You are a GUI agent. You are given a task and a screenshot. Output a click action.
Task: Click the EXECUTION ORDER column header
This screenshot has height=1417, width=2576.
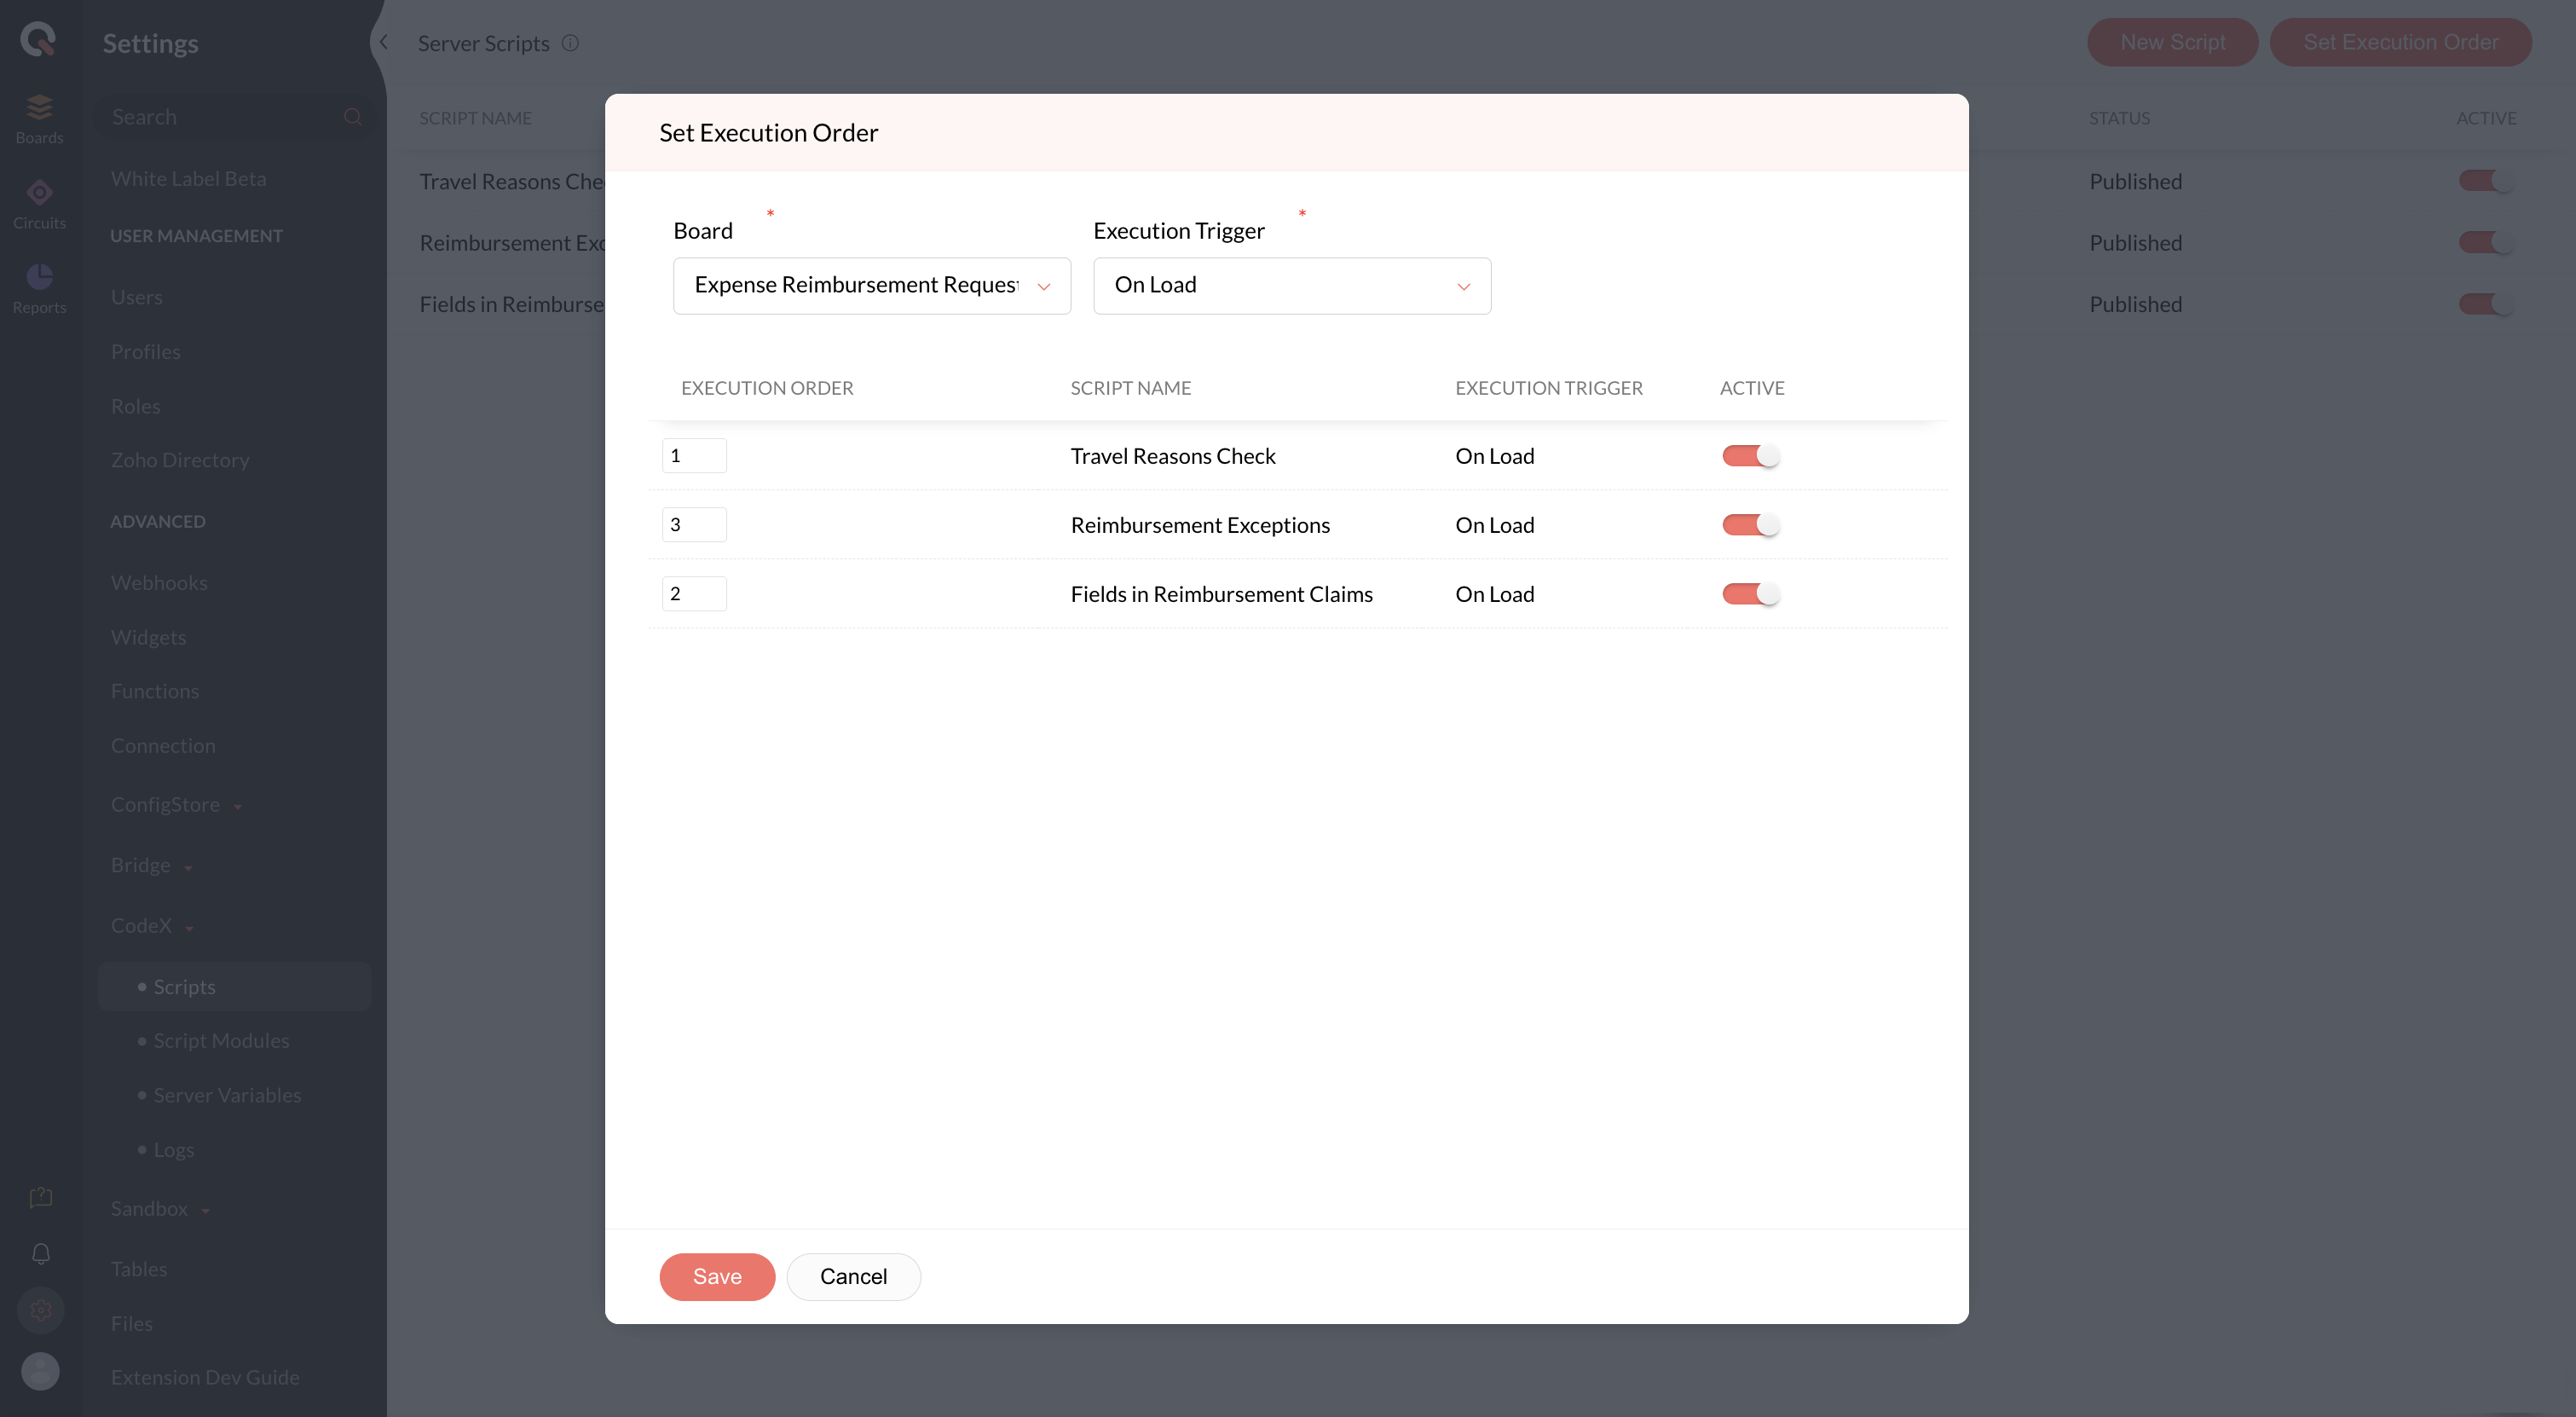pos(767,388)
